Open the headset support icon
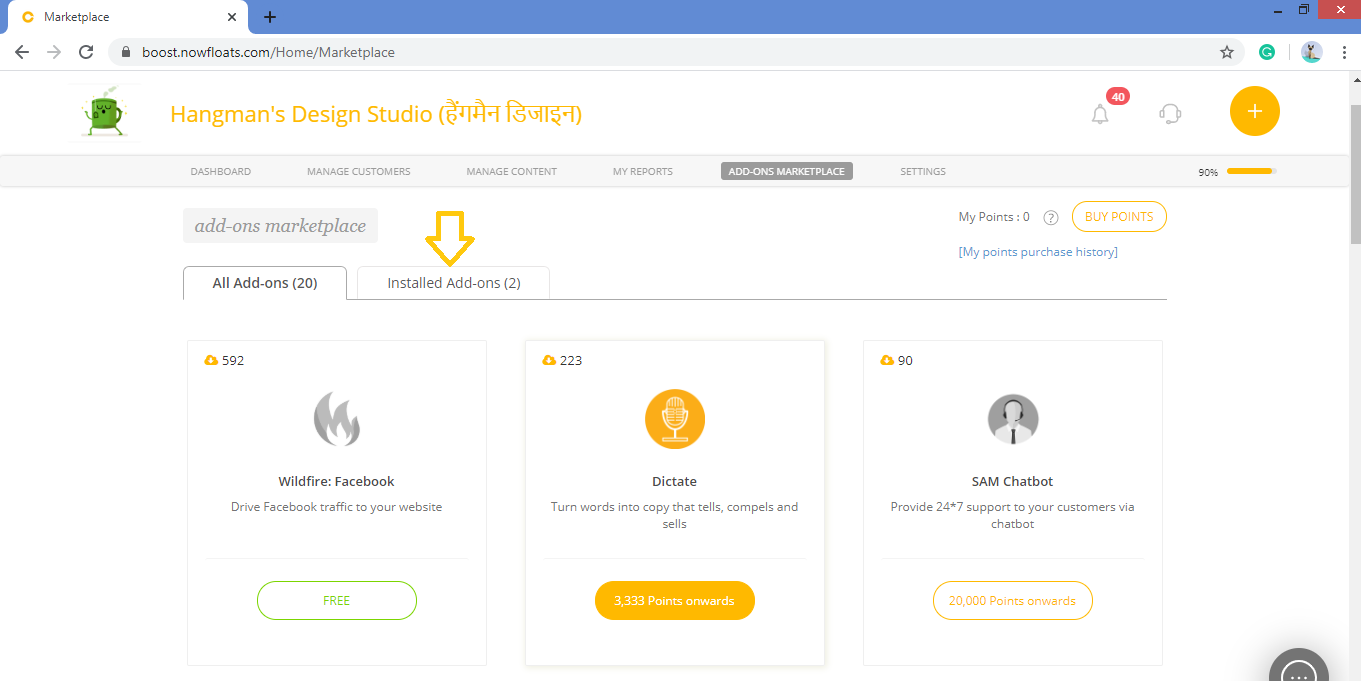This screenshot has height=681, width=1361. (x=1170, y=113)
